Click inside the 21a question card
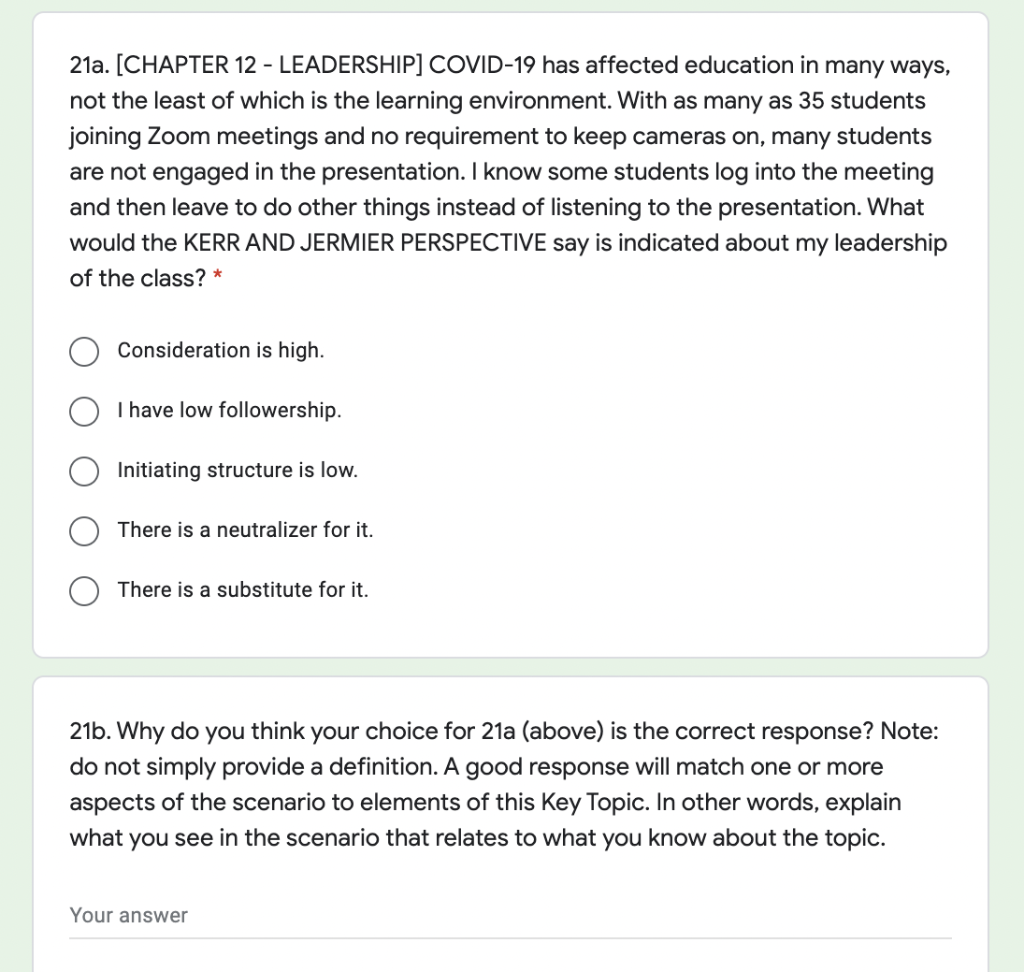Viewport: 1024px width, 972px height. point(512,330)
